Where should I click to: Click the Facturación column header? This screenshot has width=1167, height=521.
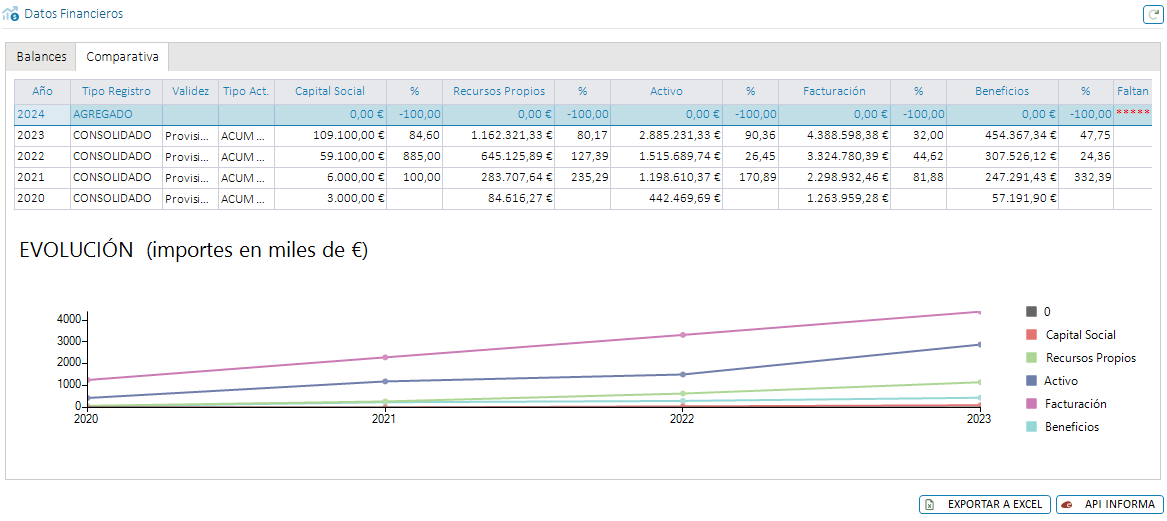pyautogui.click(x=833, y=91)
